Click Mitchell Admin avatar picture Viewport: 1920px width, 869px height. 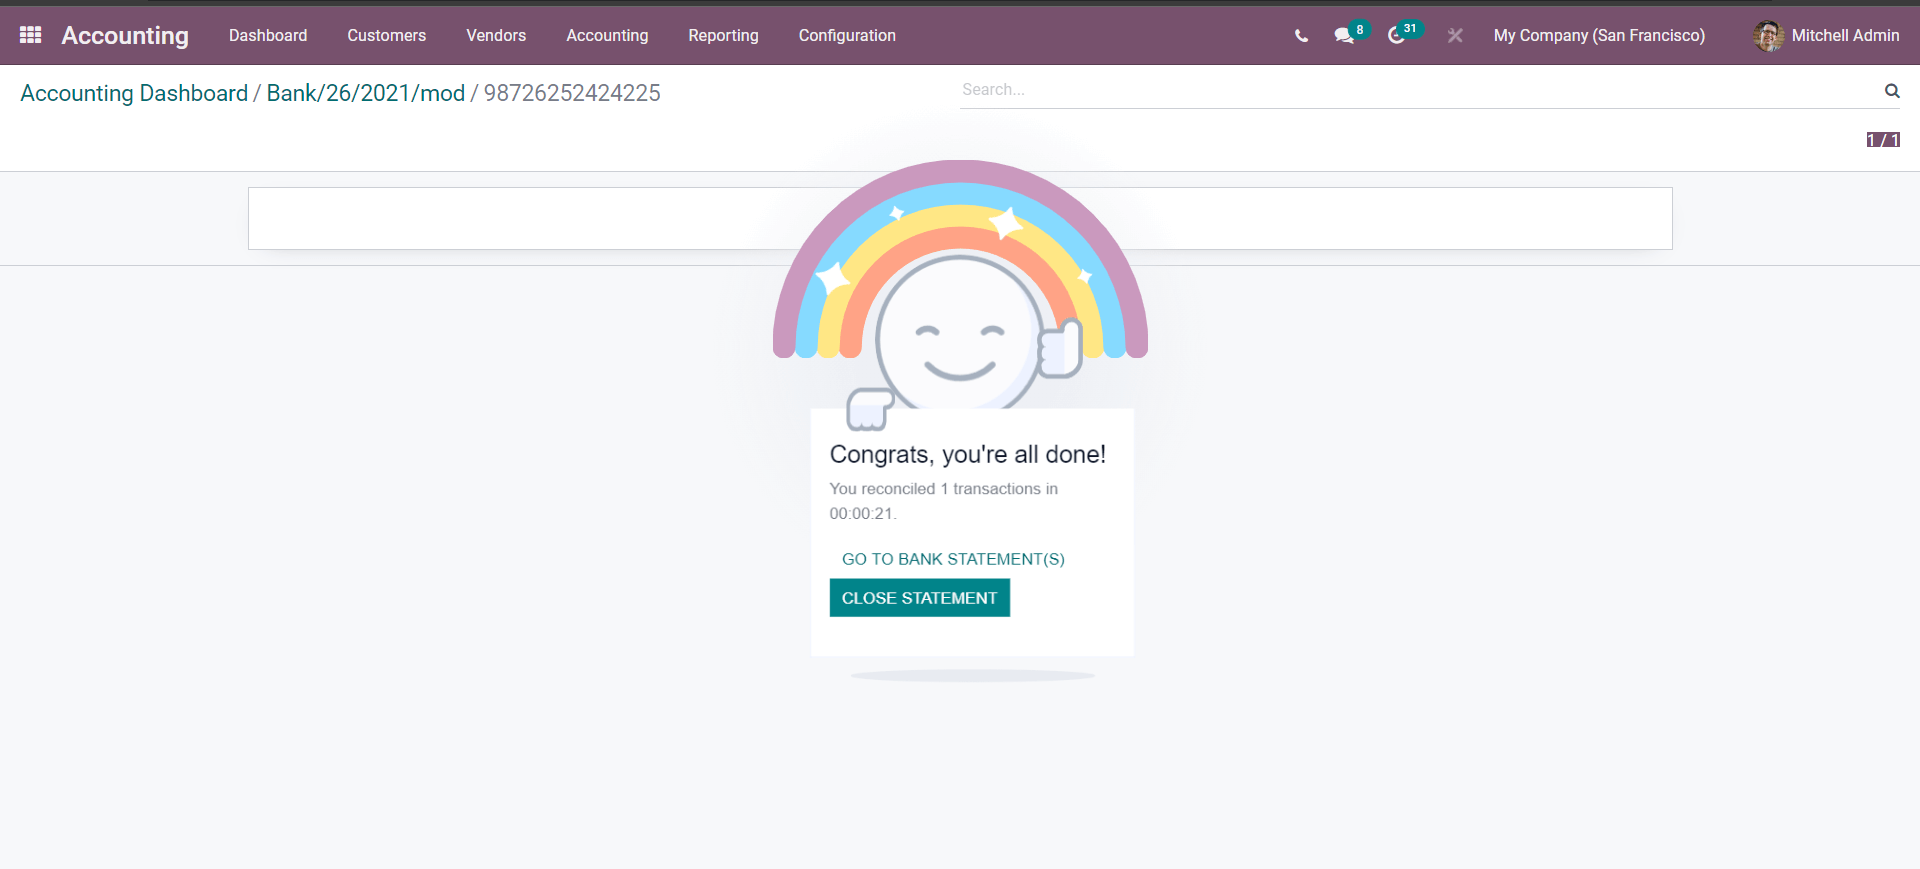tap(1768, 36)
